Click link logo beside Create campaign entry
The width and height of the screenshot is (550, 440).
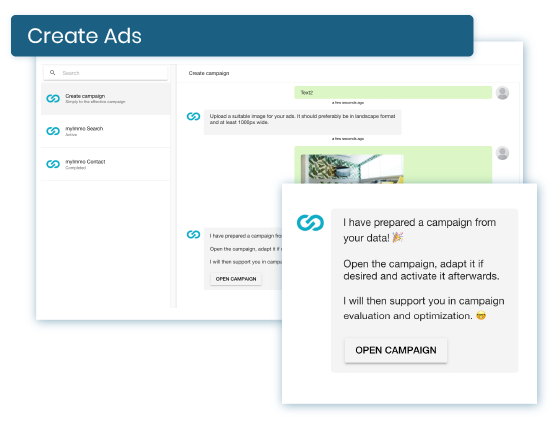53,99
